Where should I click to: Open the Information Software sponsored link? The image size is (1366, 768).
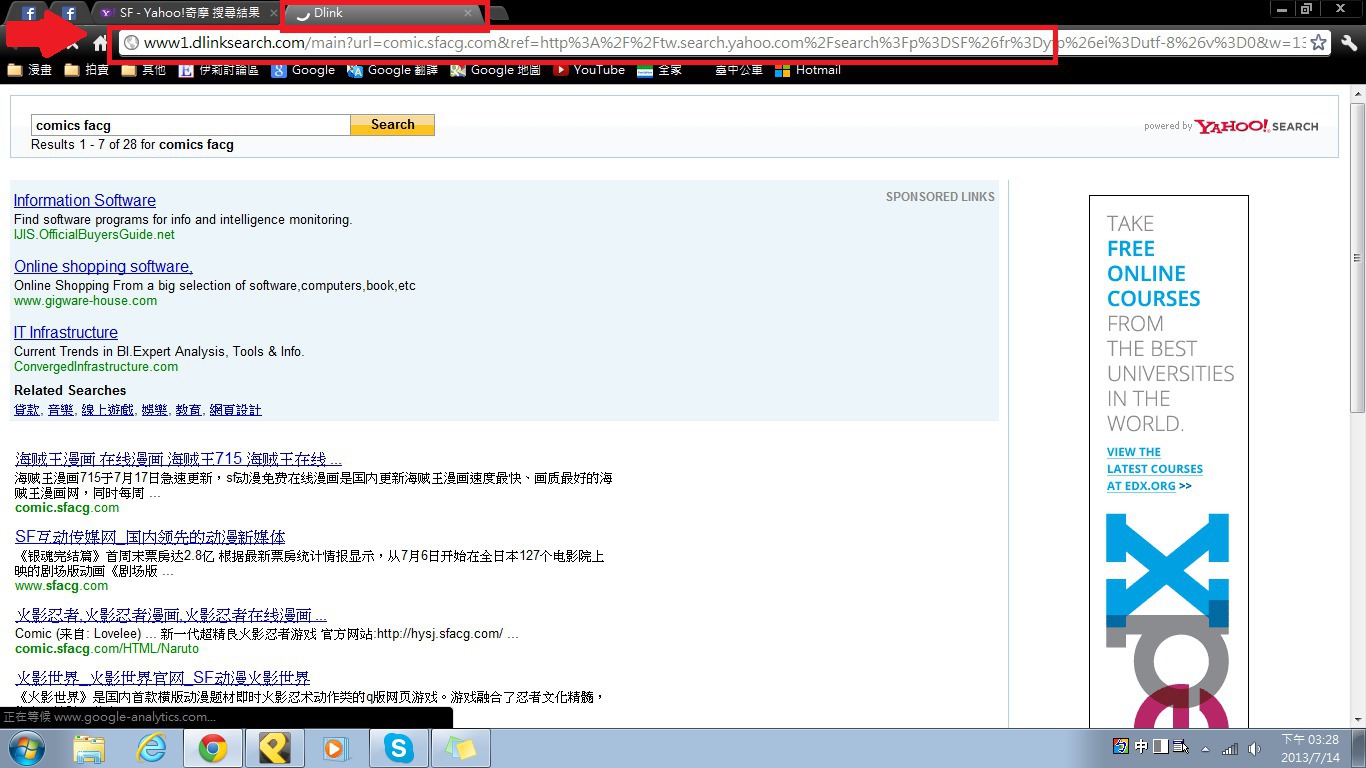pyautogui.click(x=85, y=200)
